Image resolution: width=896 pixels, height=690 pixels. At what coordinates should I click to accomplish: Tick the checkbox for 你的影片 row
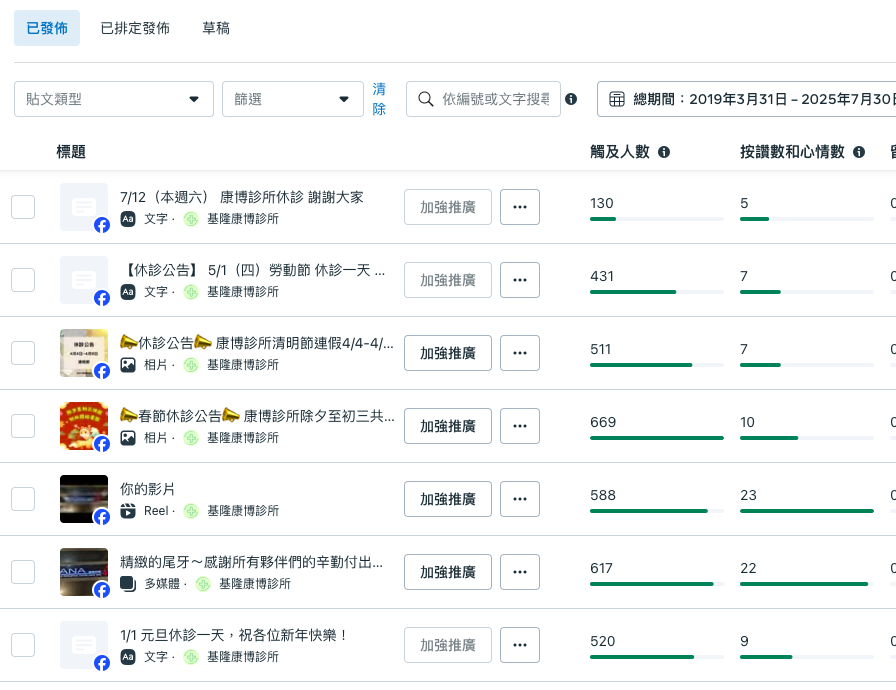click(x=23, y=499)
